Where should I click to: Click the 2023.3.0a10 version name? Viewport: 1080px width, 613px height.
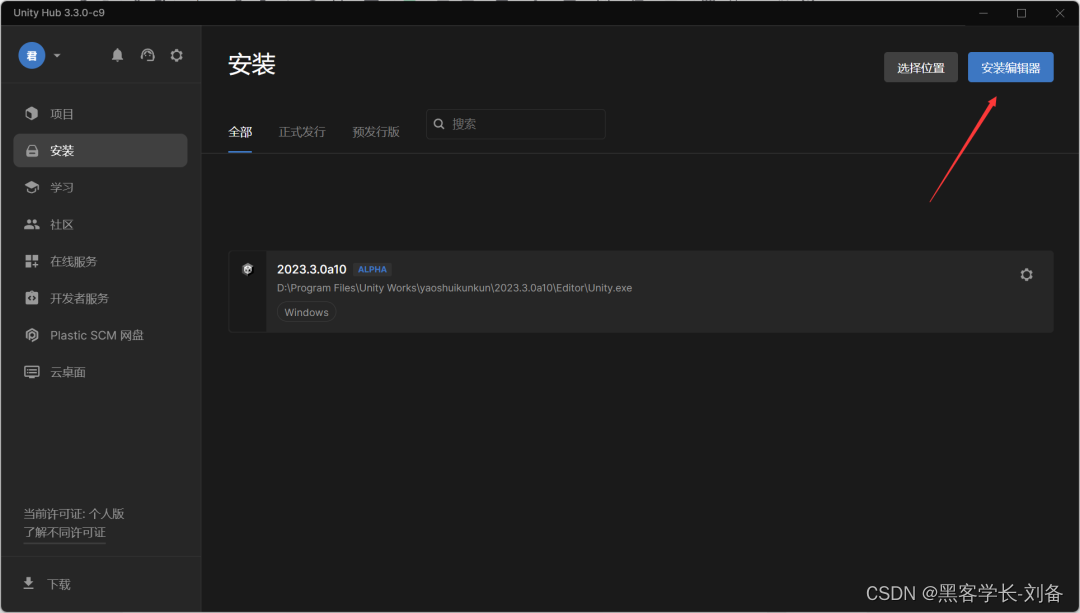[311, 269]
